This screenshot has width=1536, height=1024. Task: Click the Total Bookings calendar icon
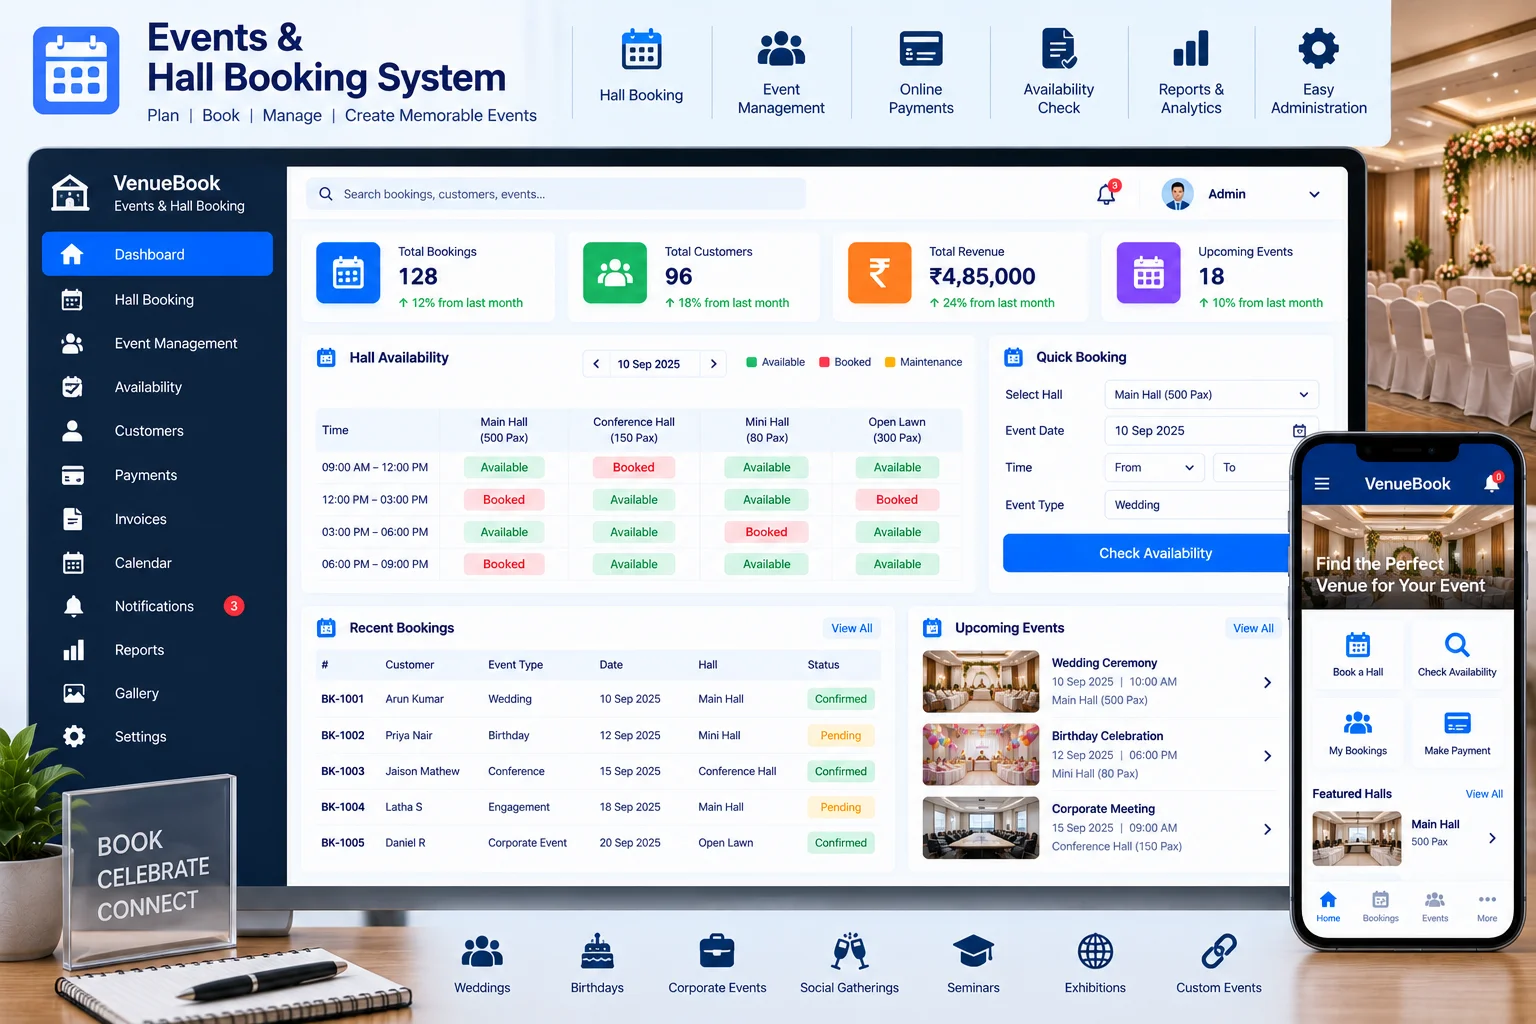pyautogui.click(x=348, y=272)
